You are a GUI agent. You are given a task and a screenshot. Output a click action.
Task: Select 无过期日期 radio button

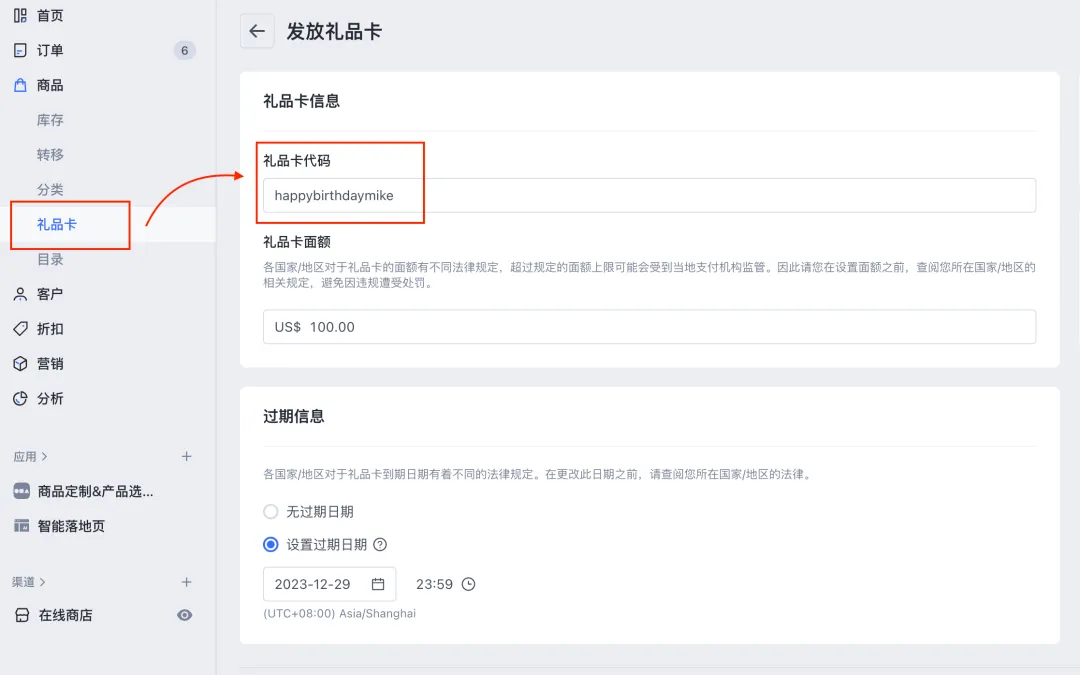point(271,512)
